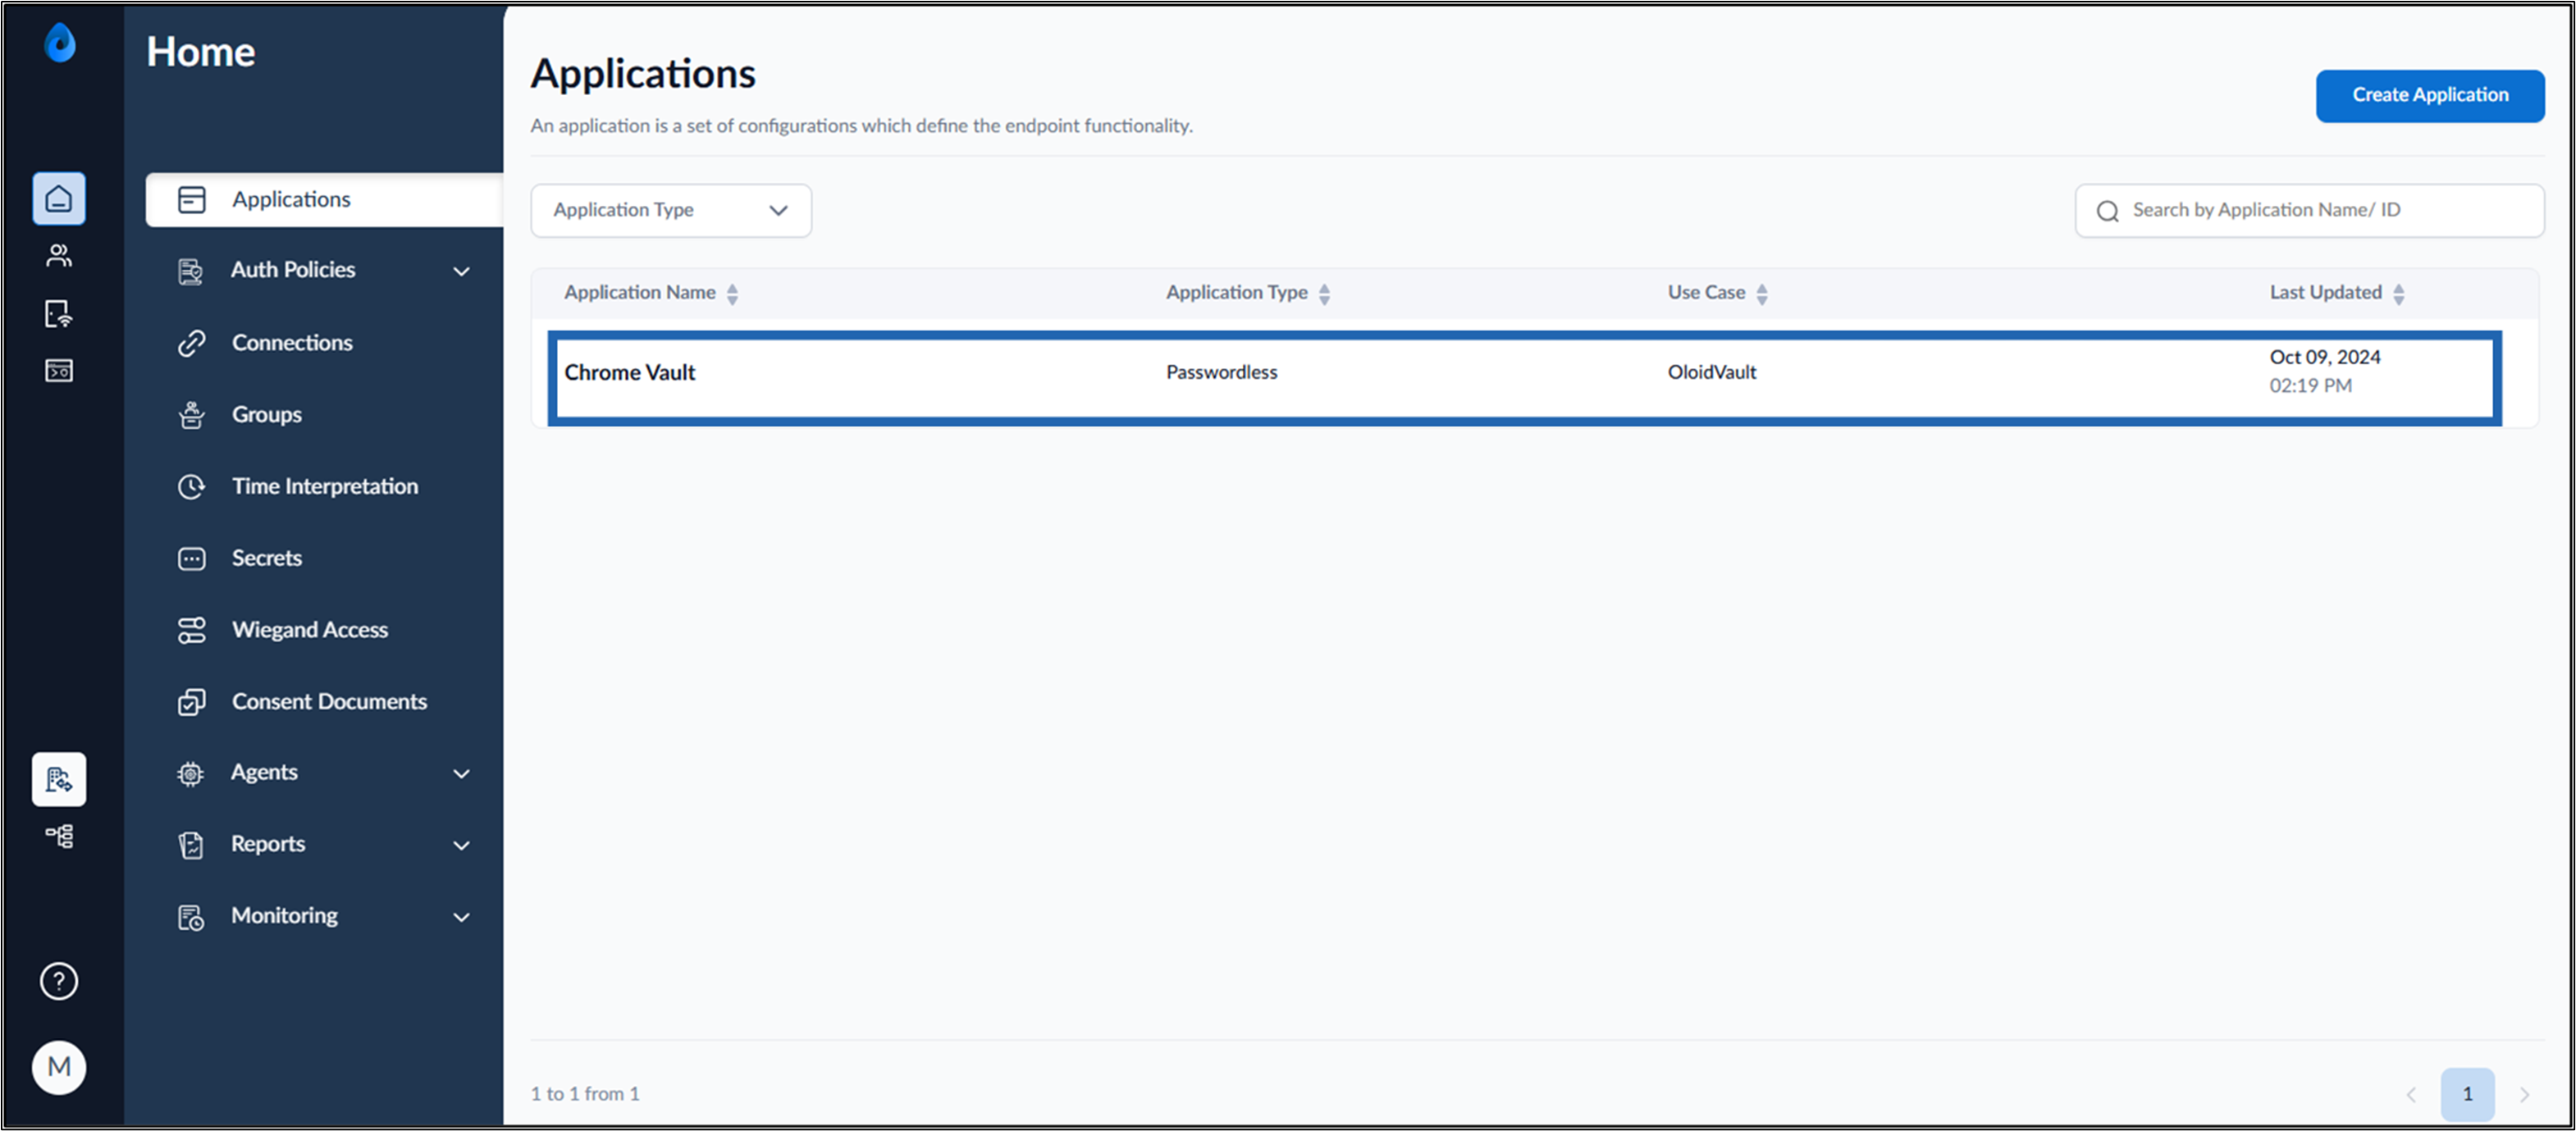Expand the Auth Policies chevron
This screenshot has height=1131, width=2576.
461,271
